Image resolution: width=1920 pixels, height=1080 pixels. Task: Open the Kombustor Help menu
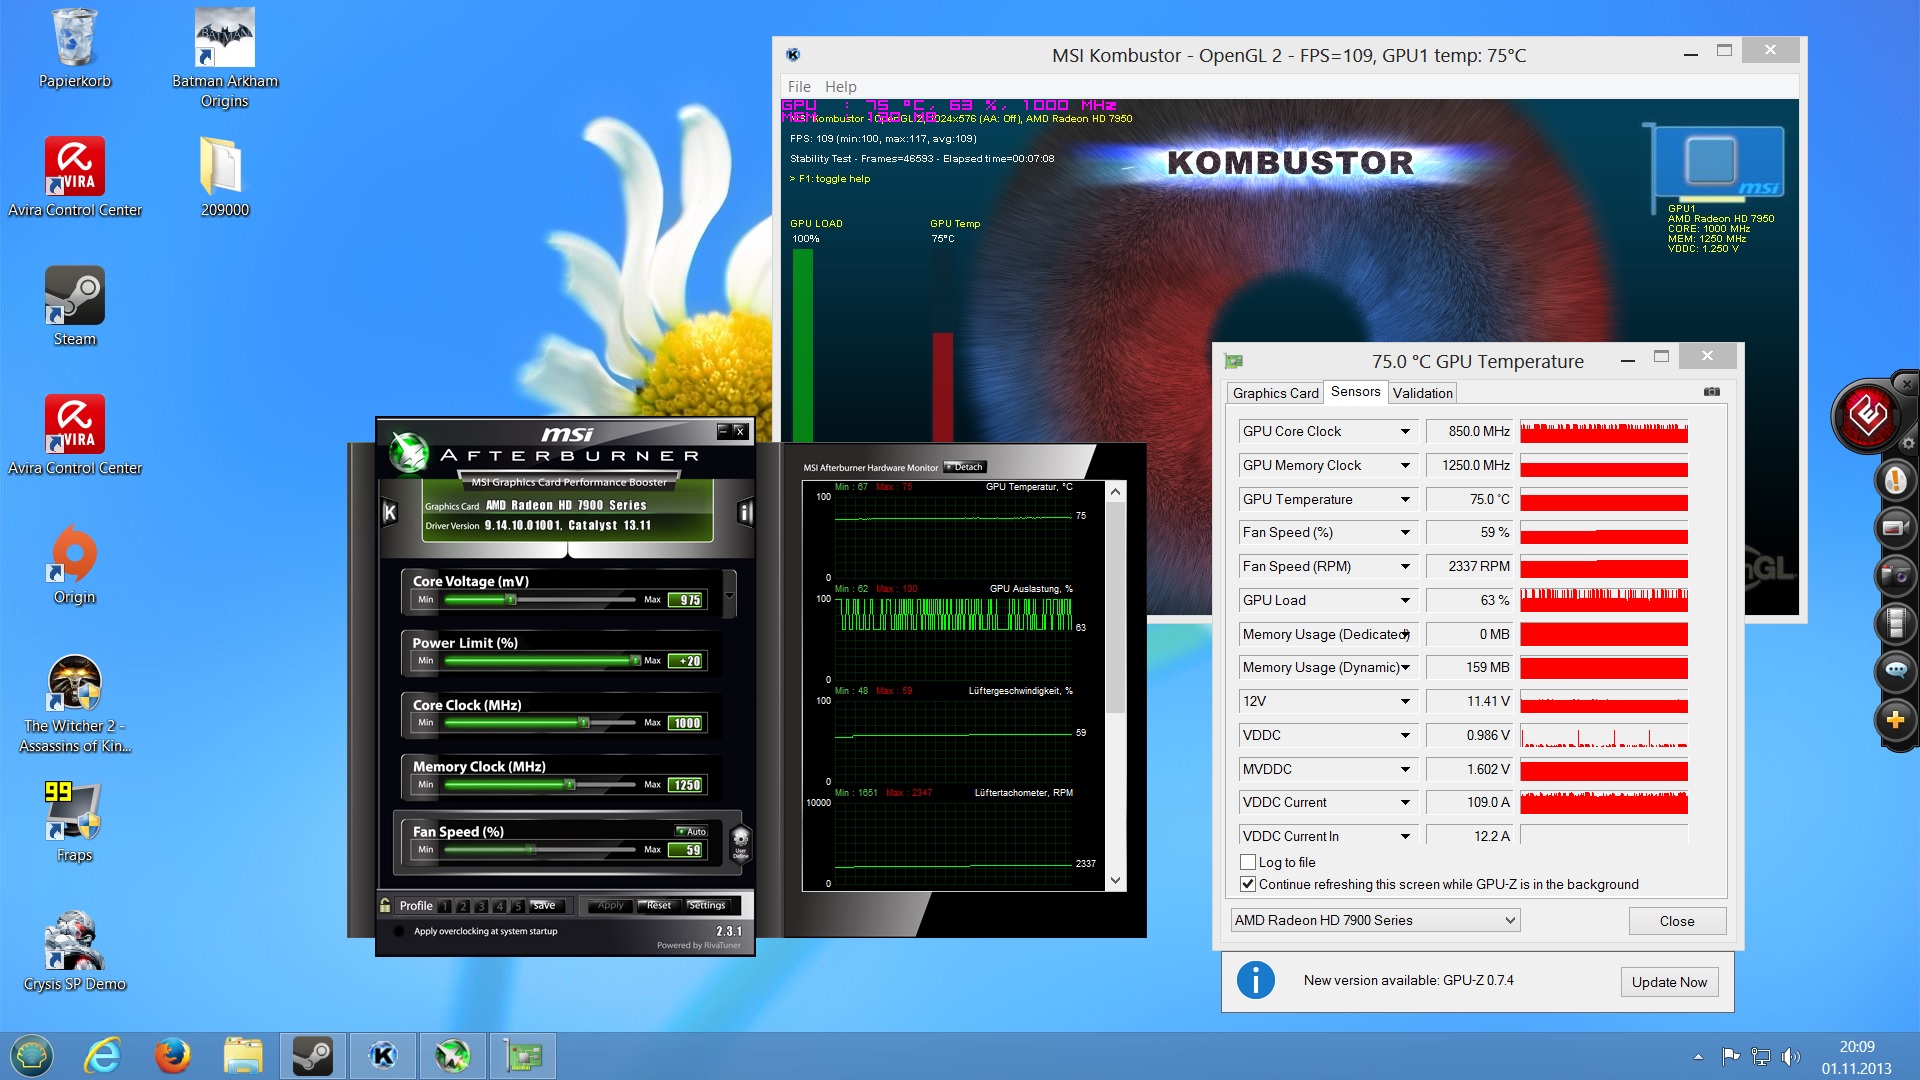click(840, 87)
